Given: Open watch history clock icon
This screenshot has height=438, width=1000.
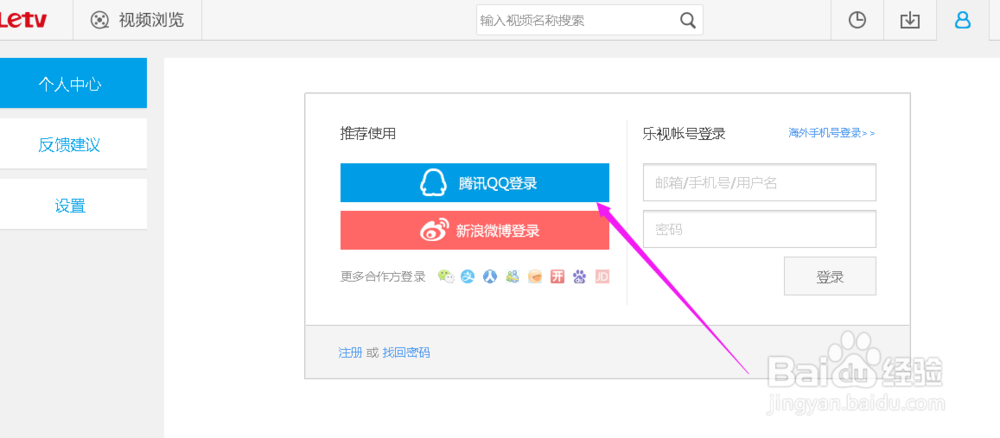Looking at the screenshot, I should click(857, 20).
